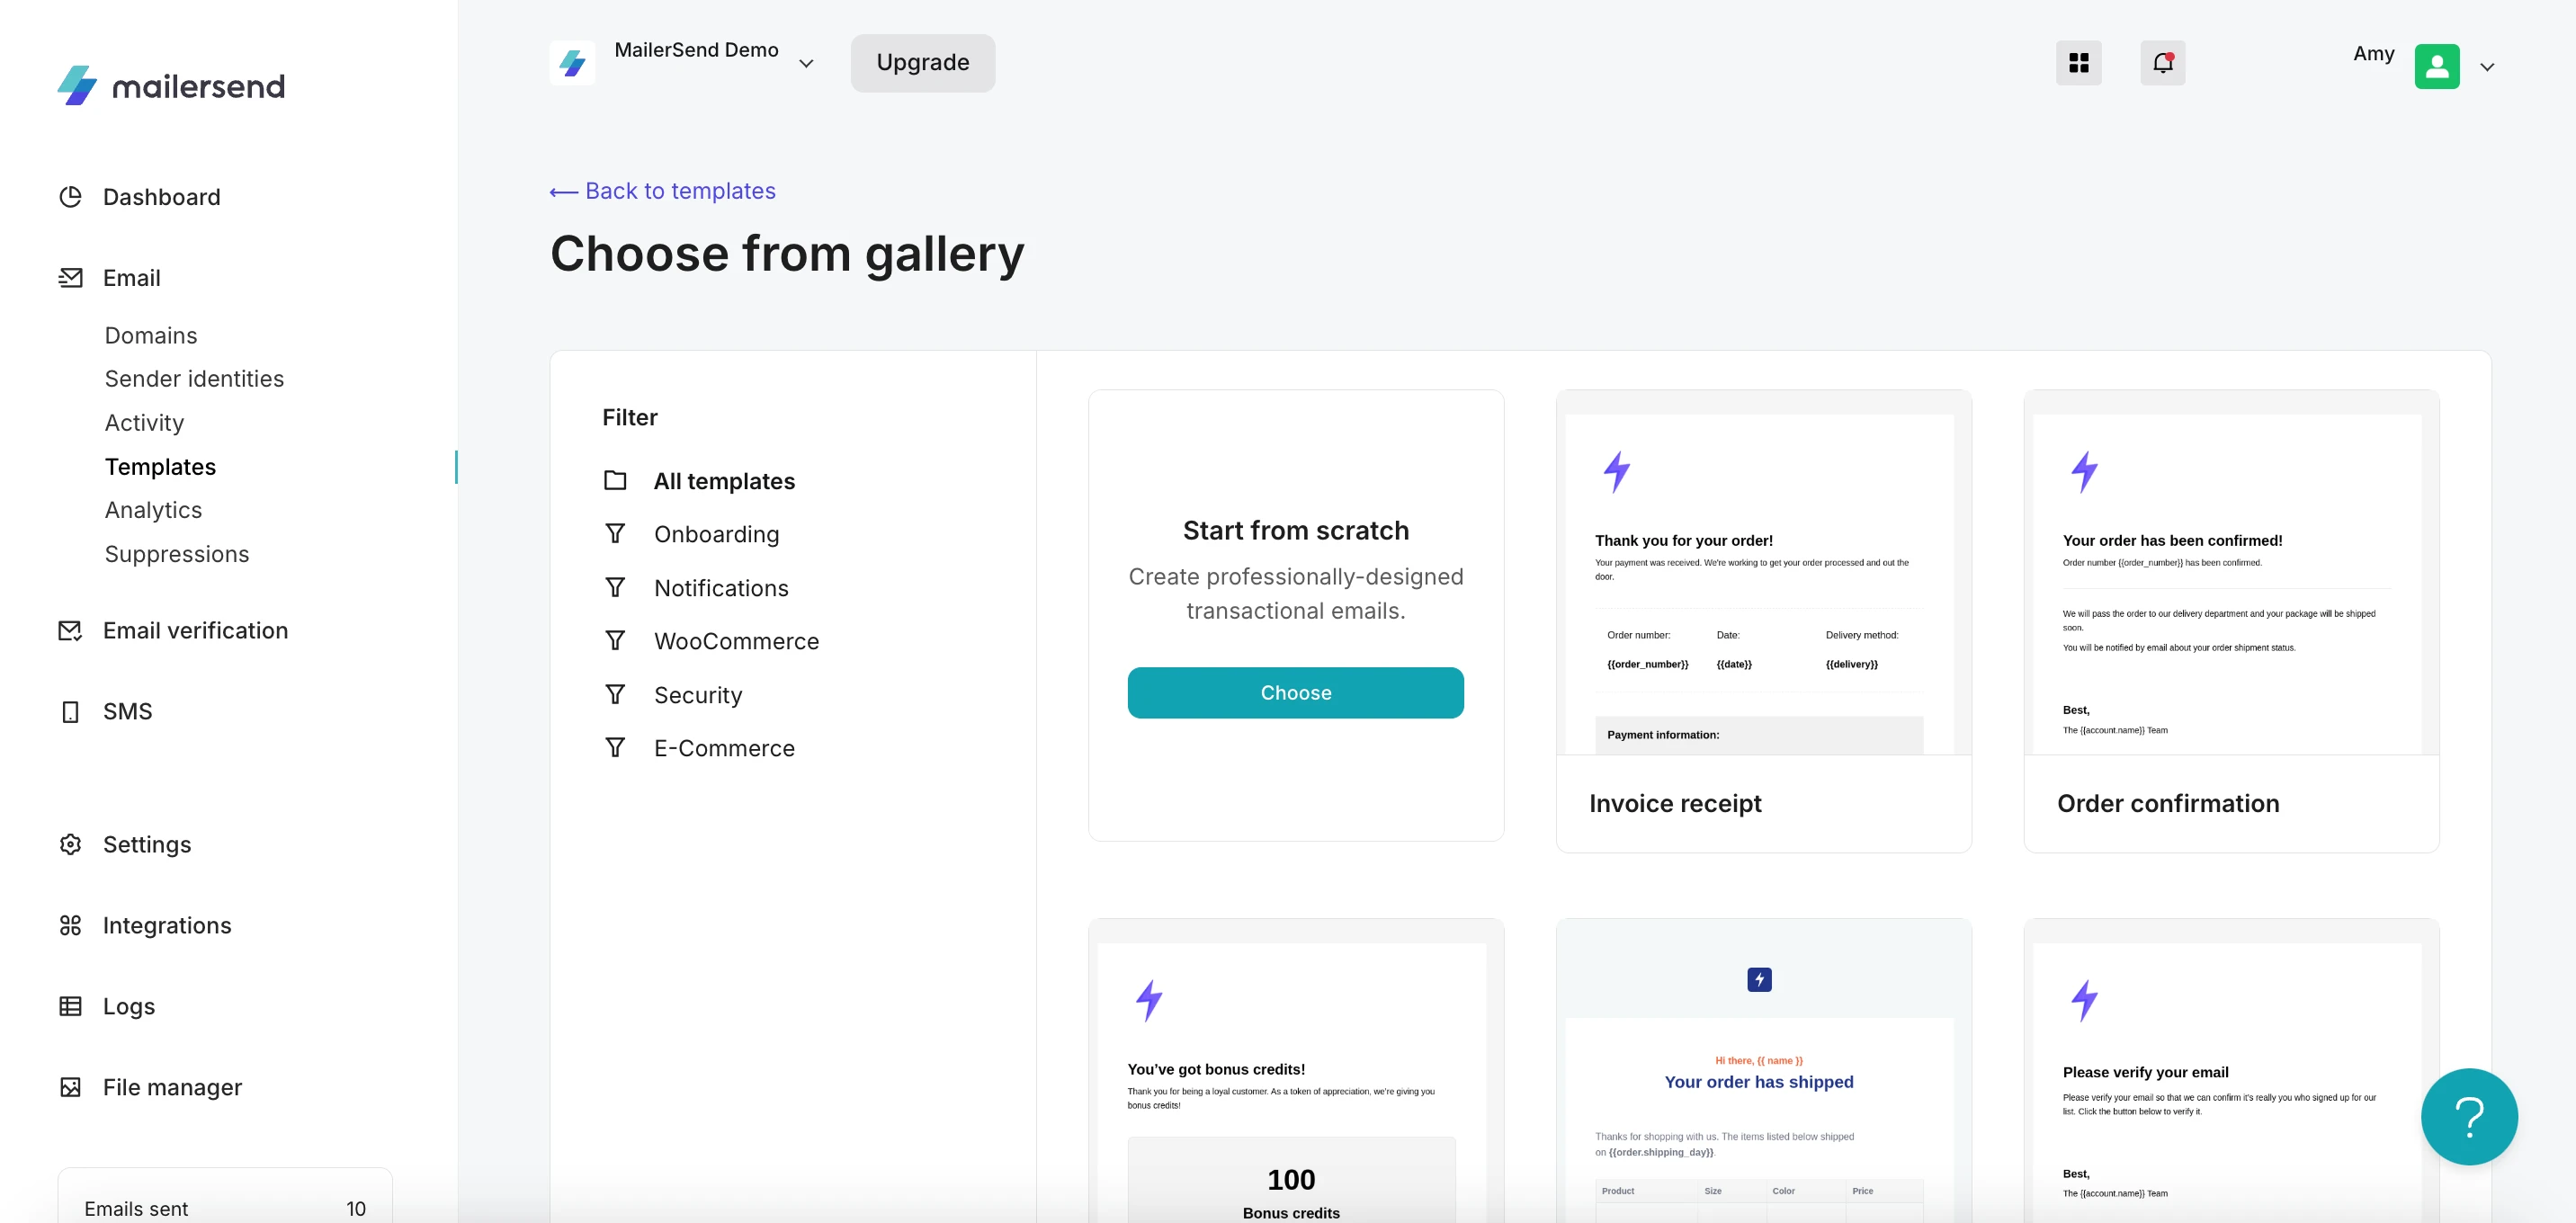Collapse the Email sidebar section

click(x=131, y=278)
